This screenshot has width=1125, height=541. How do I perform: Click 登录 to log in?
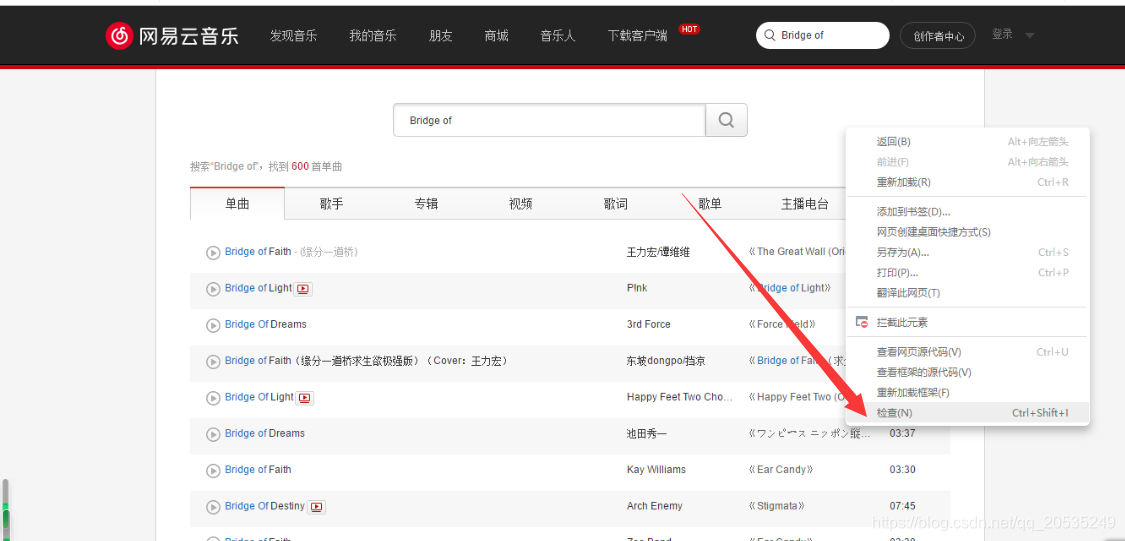[1002, 34]
